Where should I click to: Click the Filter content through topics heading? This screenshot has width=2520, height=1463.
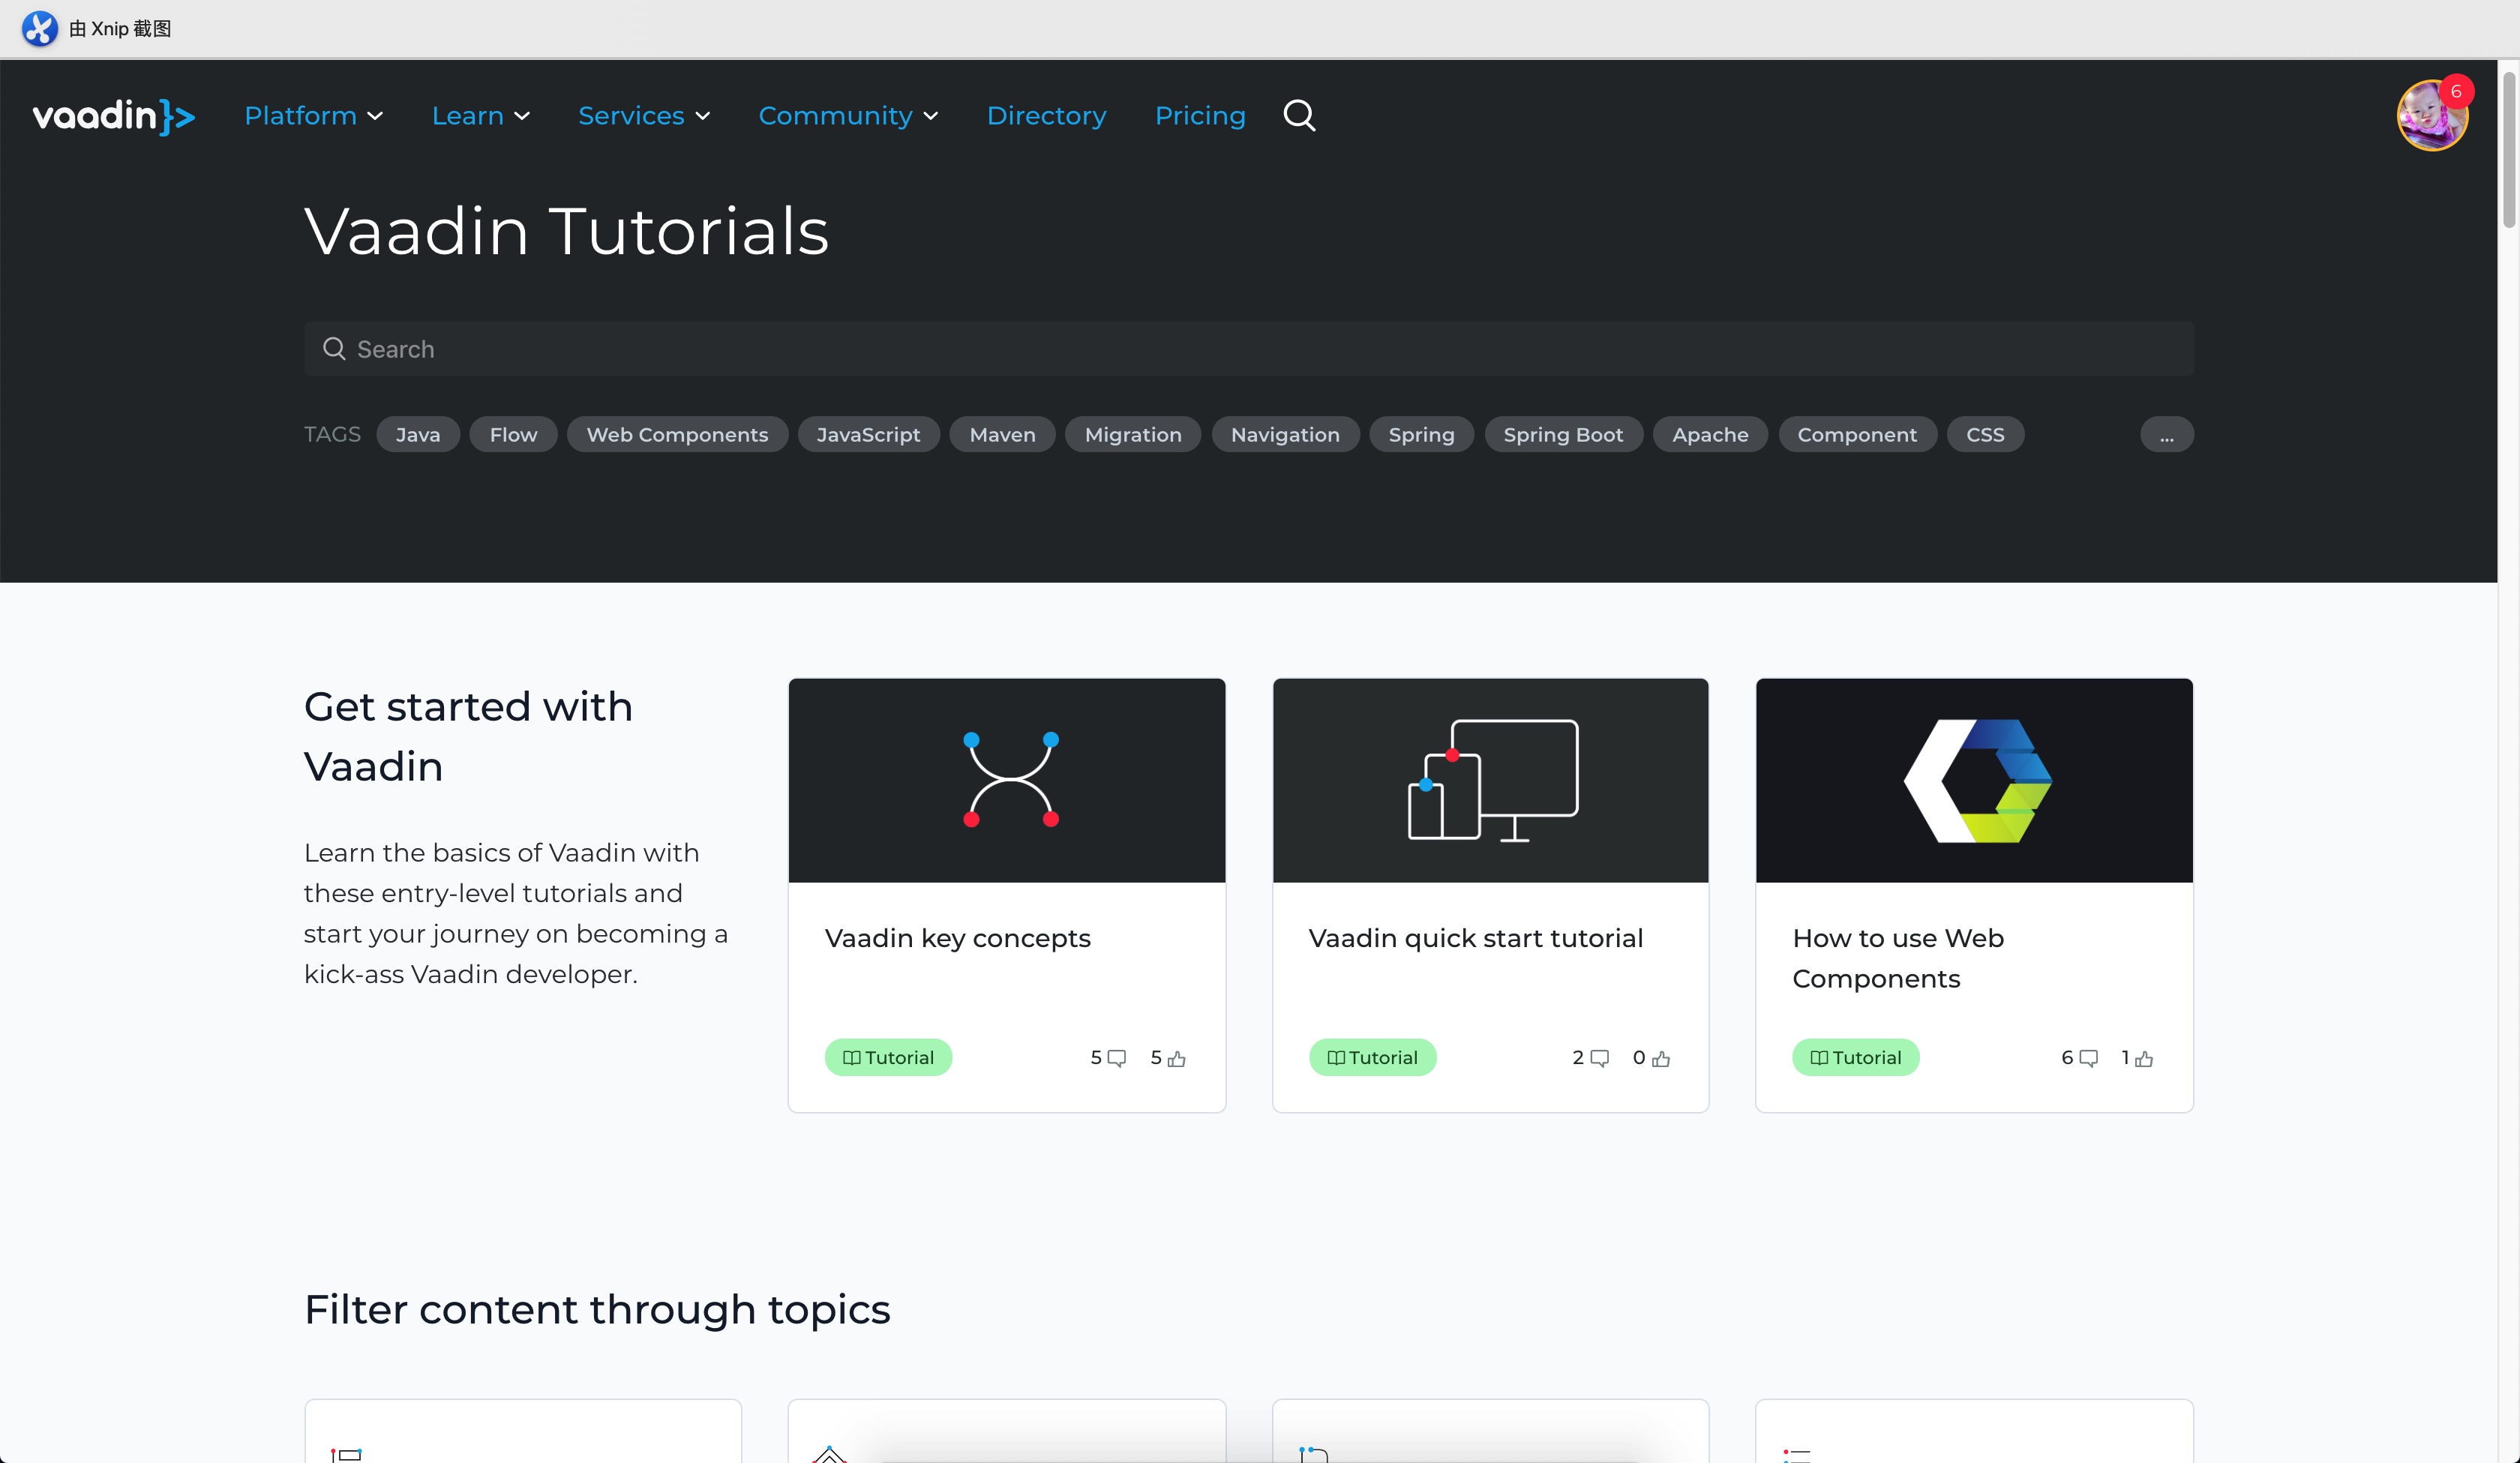coord(597,1309)
